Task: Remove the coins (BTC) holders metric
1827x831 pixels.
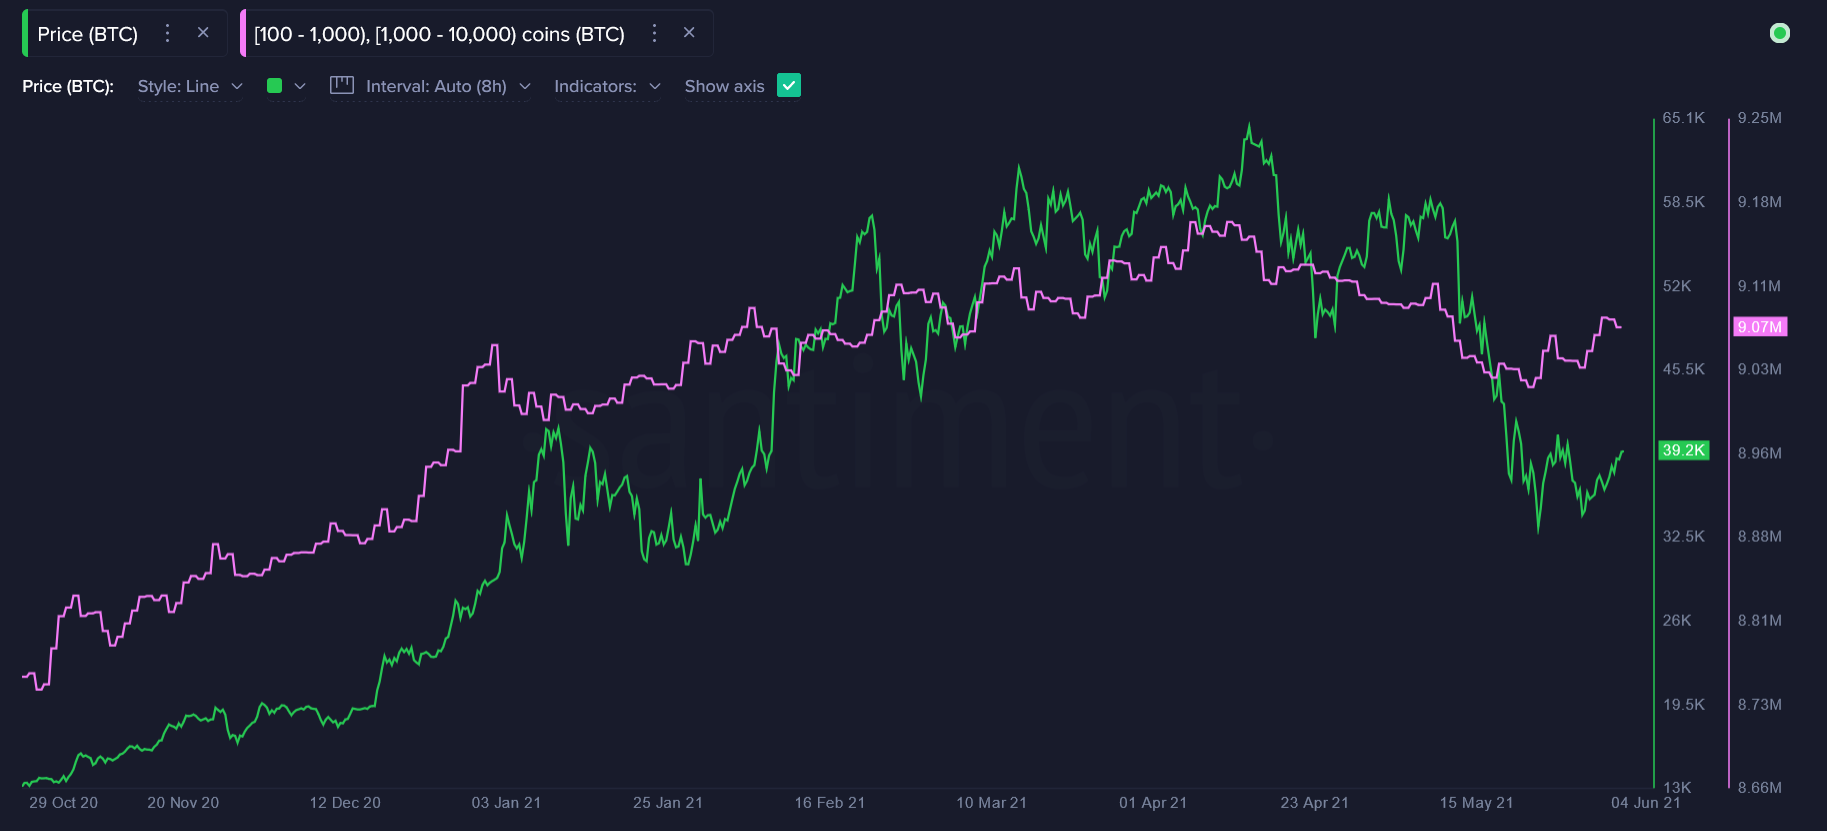Action: point(689,33)
